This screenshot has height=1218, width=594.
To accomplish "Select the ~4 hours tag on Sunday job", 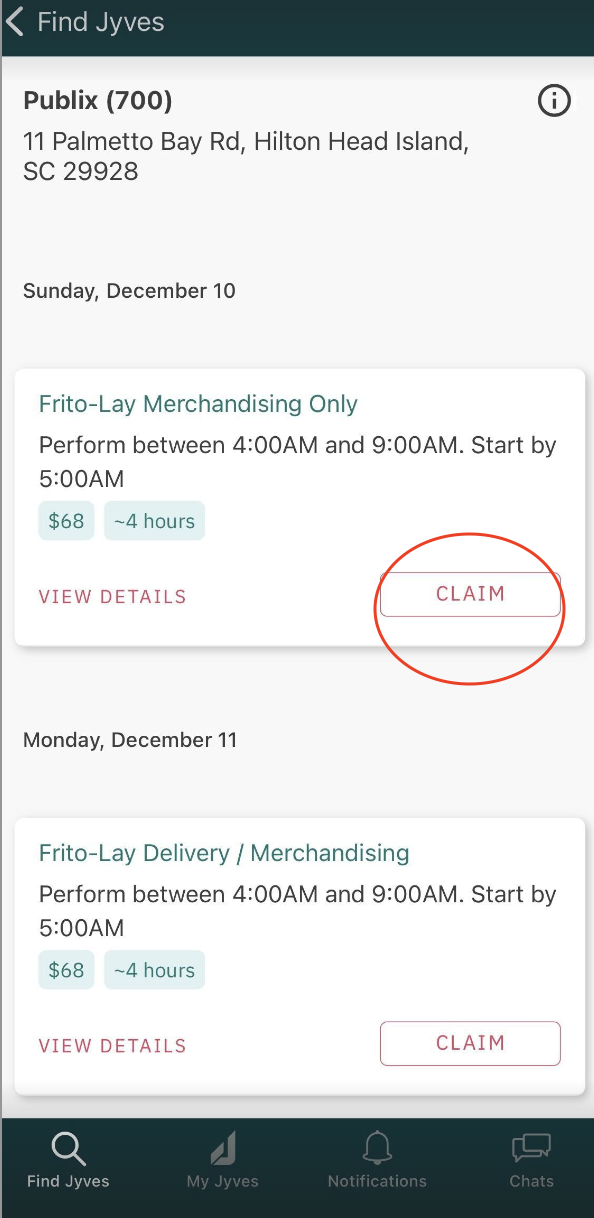I will 154,521.
